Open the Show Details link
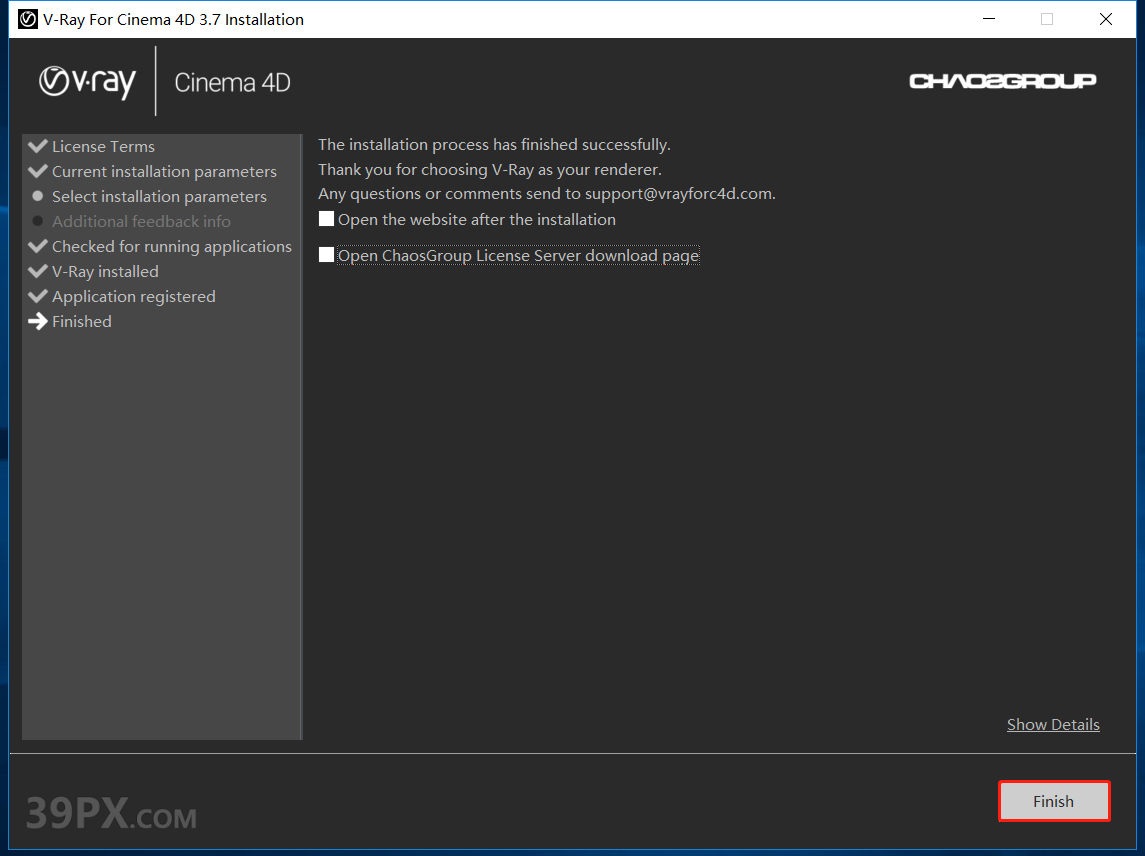Screen dimensions: 1145x856 tap(1053, 725)
